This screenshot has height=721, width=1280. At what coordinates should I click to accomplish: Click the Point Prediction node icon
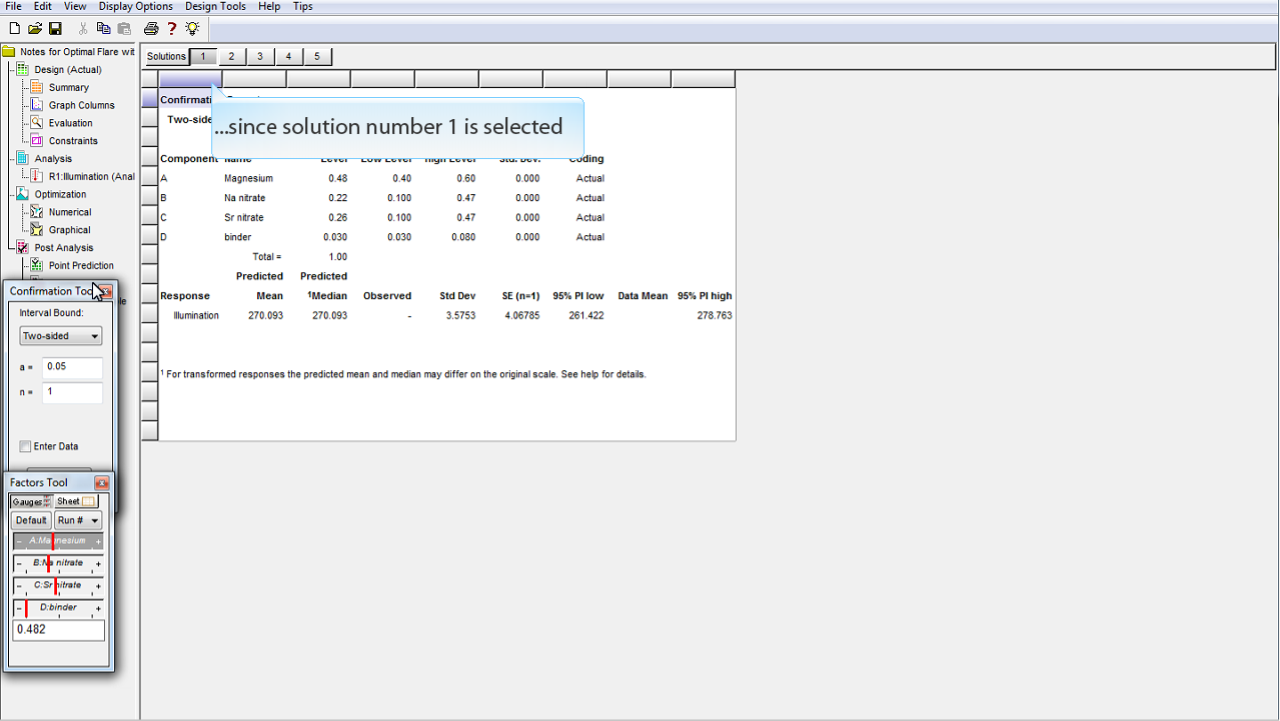click(x=37, y=265)
